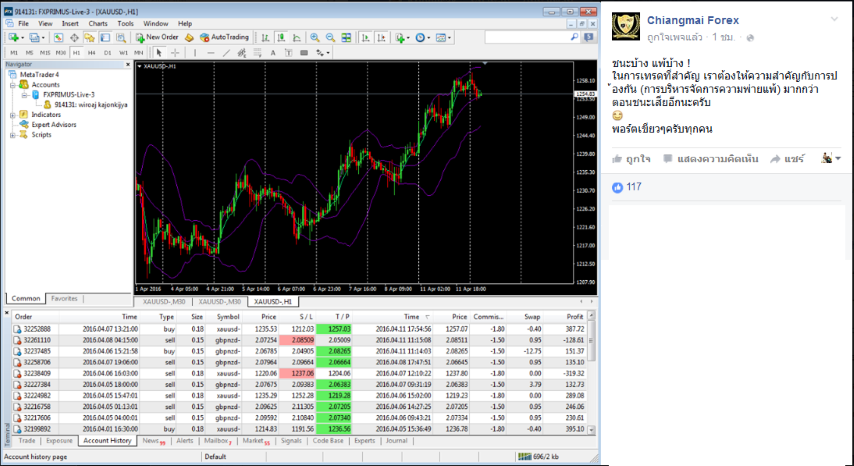The width and height of the screenshot is (854, 466).
Task: Switch timeframe to D1
Action: (x=107, y=53)
